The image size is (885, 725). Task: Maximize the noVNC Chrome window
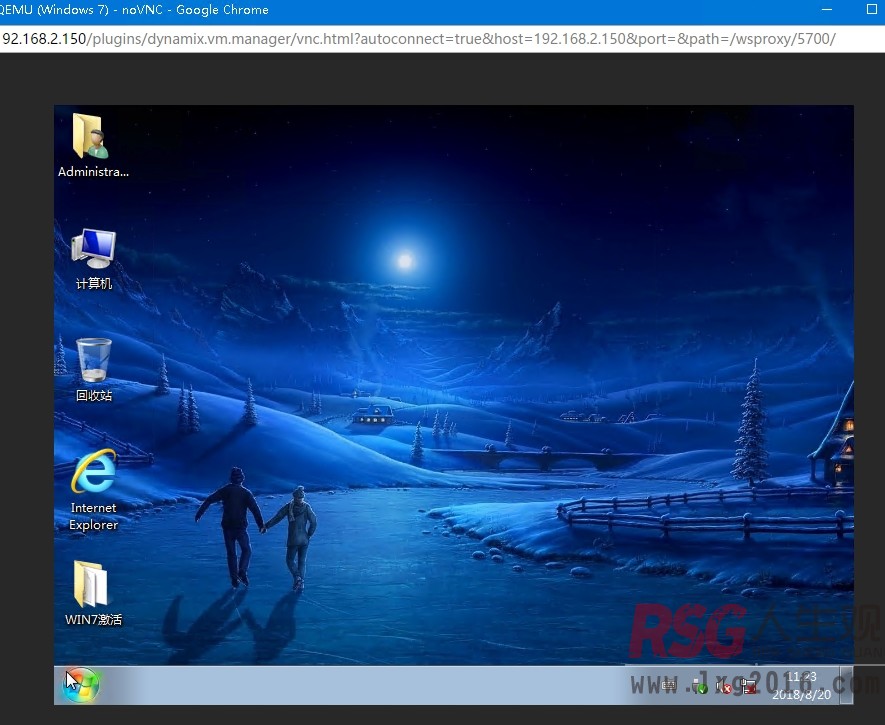(871, 10)
